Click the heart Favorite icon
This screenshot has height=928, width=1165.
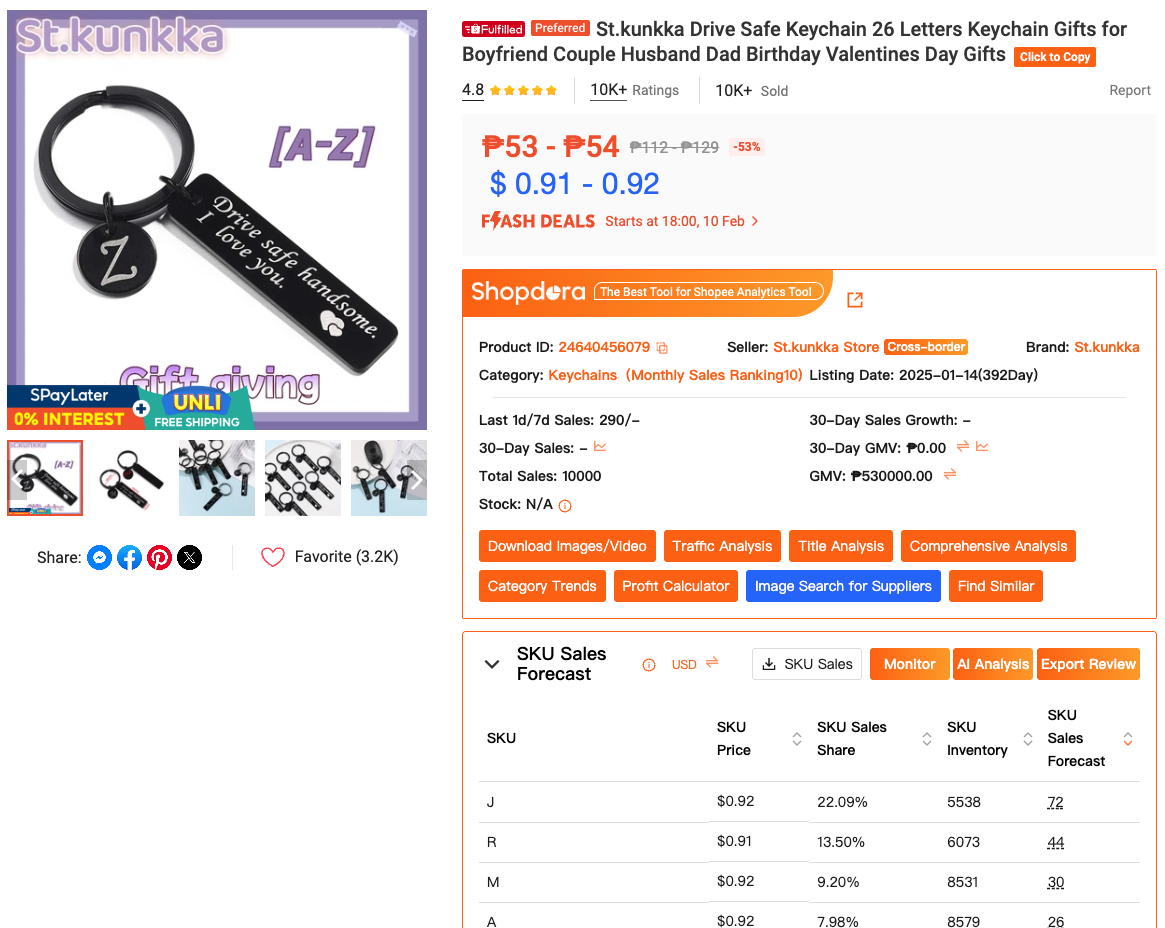[x=273, y=557]
